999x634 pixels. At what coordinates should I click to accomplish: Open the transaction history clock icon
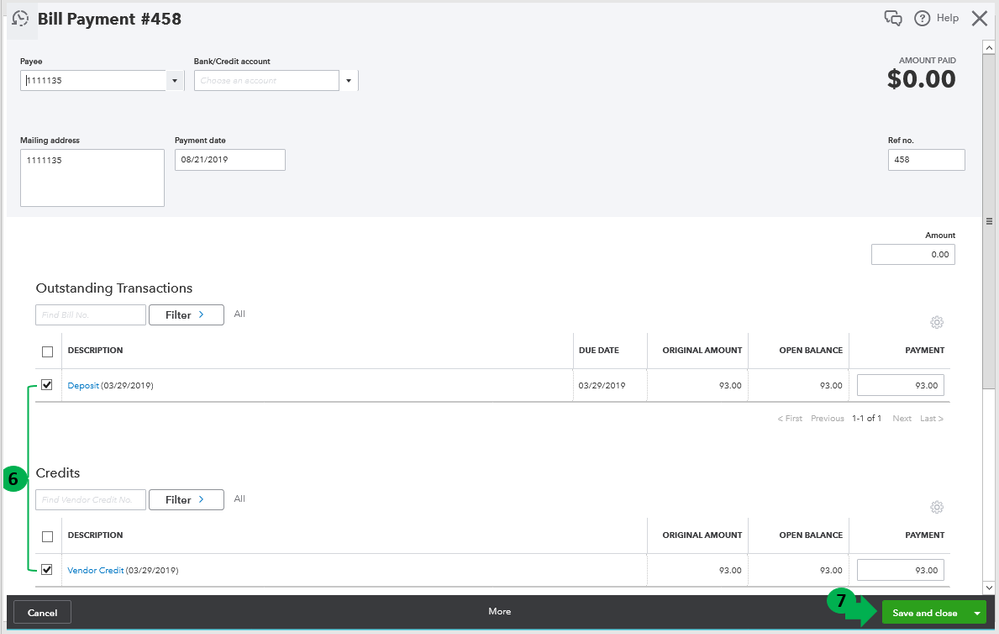tap(20, 18)
